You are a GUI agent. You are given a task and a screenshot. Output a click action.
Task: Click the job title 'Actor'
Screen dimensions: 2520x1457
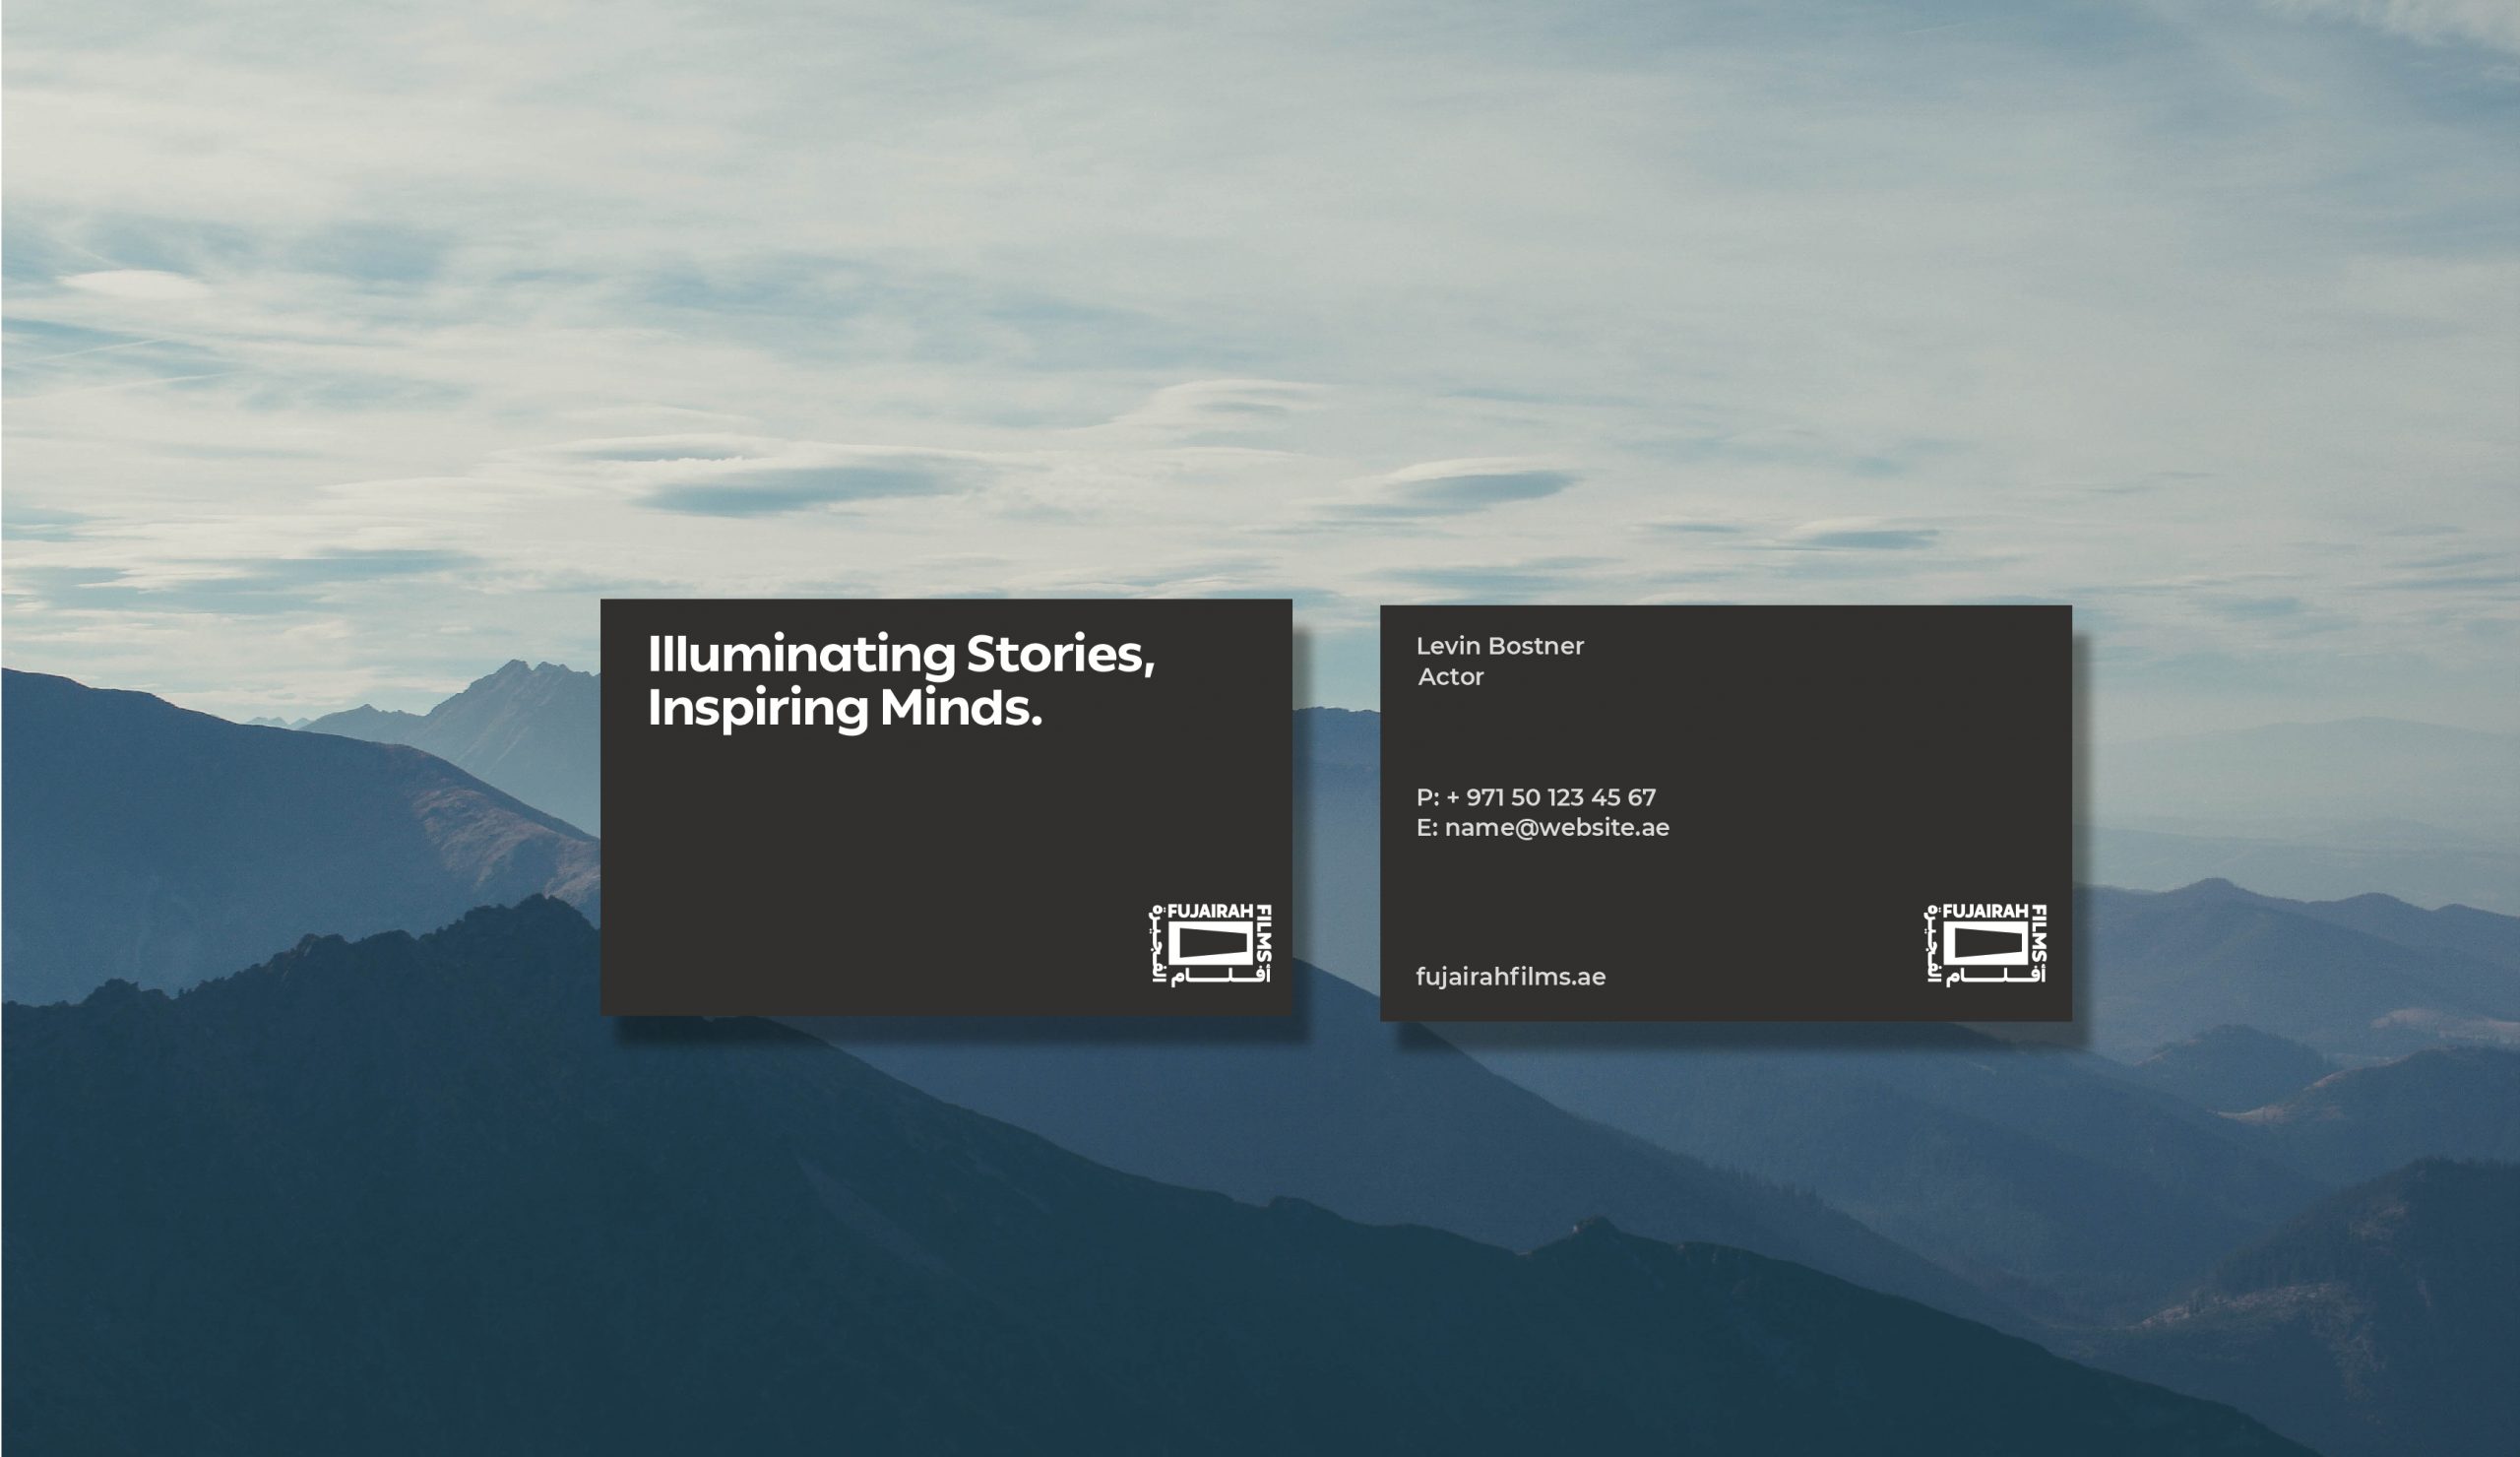[x=1450, y=677]
